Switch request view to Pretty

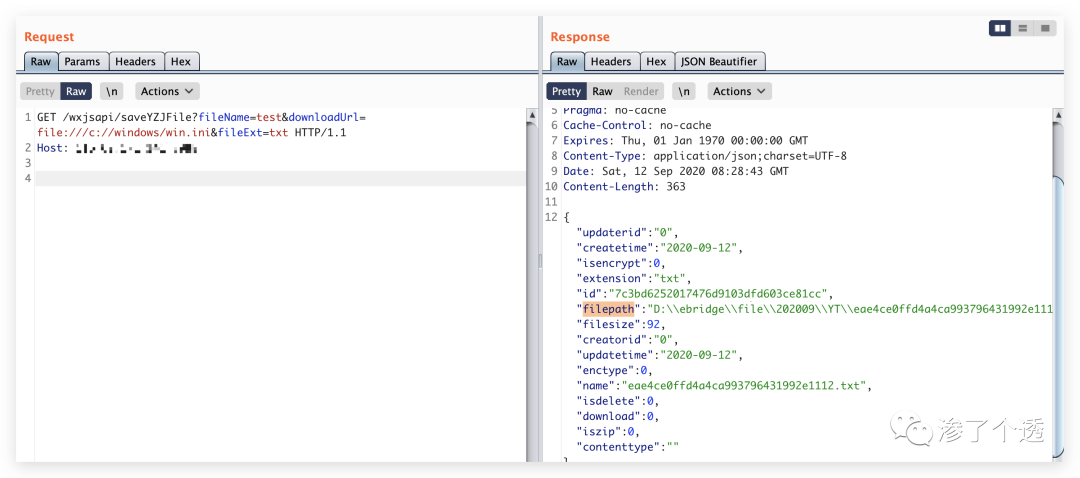40,91
